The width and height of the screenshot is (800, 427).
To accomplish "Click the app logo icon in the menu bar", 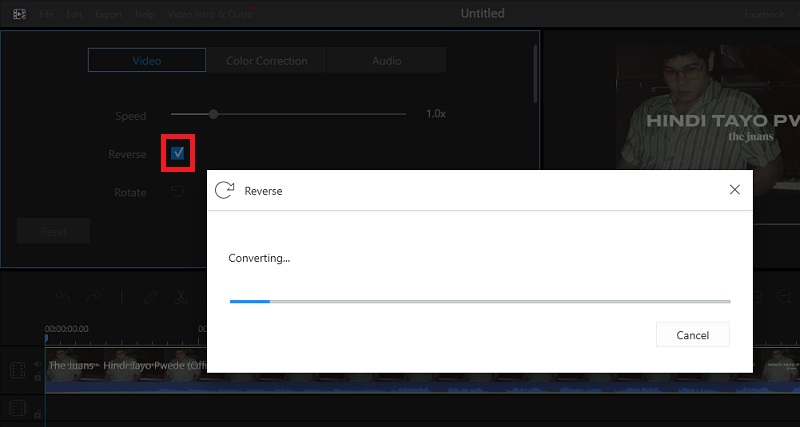I will [x=19, y=14].
